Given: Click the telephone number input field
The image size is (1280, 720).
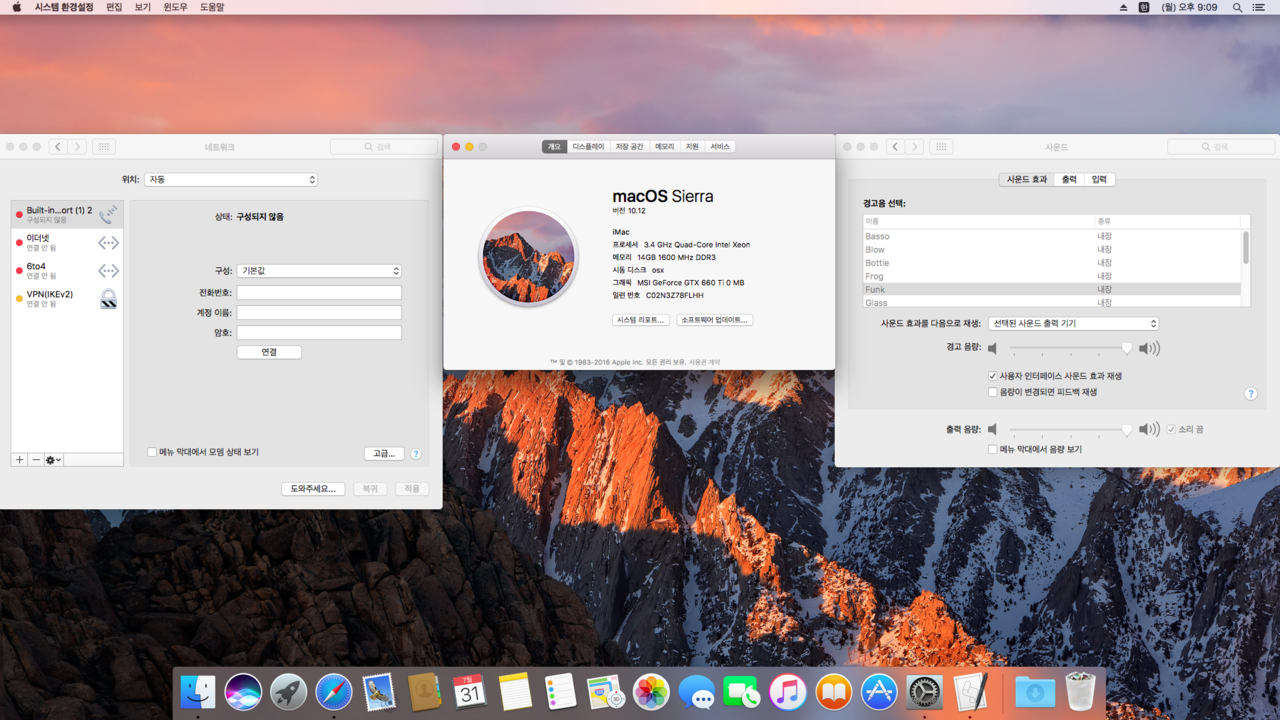Looking at the screenshot, I should pyautogui.click(x=319, y=293).
